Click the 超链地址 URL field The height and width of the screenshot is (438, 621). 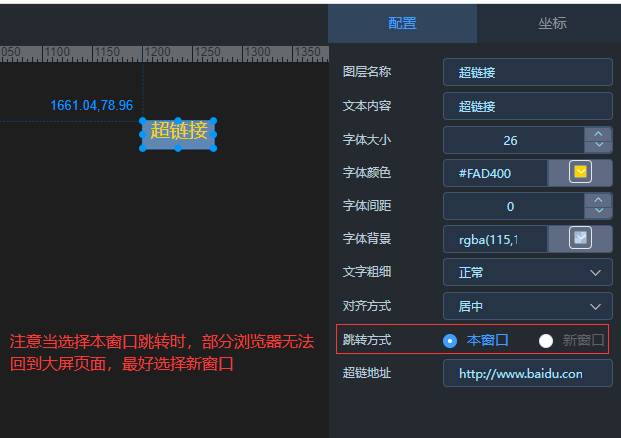pos(527,373)
